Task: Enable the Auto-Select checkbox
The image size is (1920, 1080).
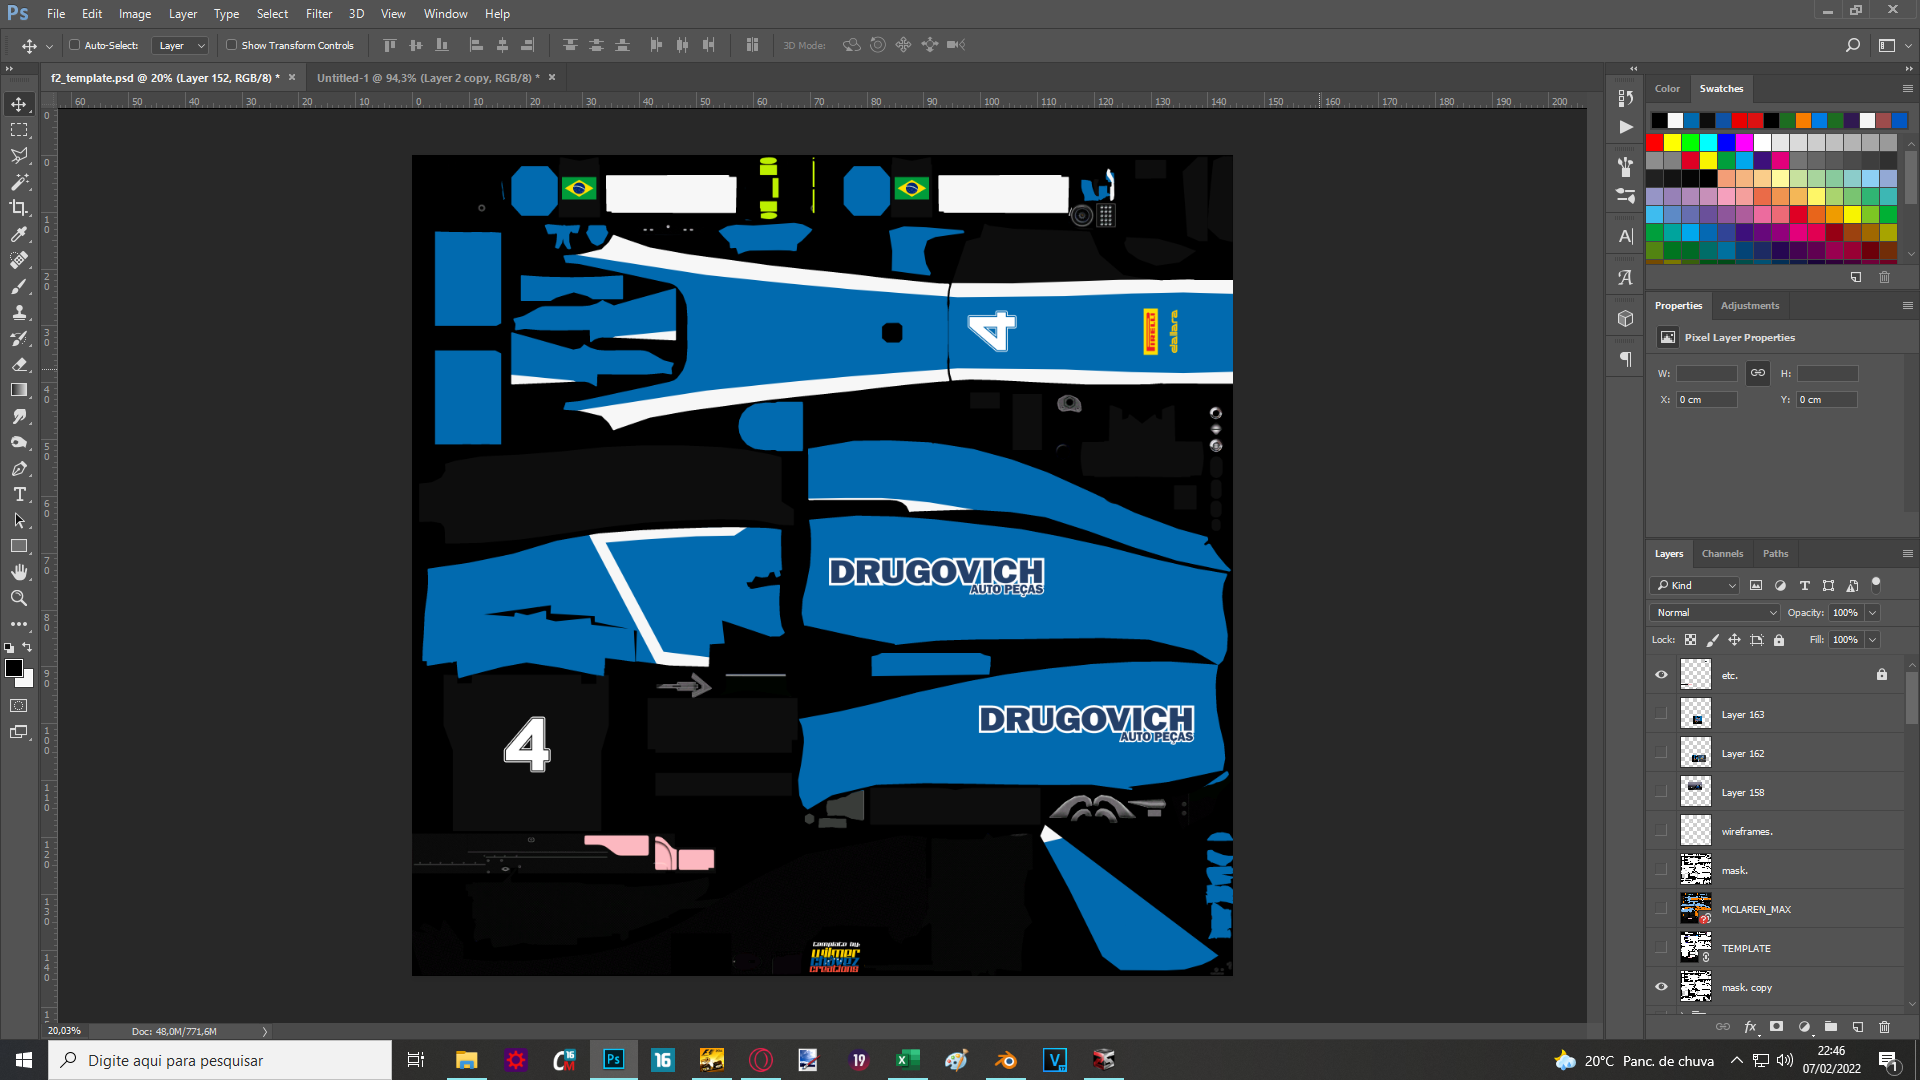Action: point(74,45)
